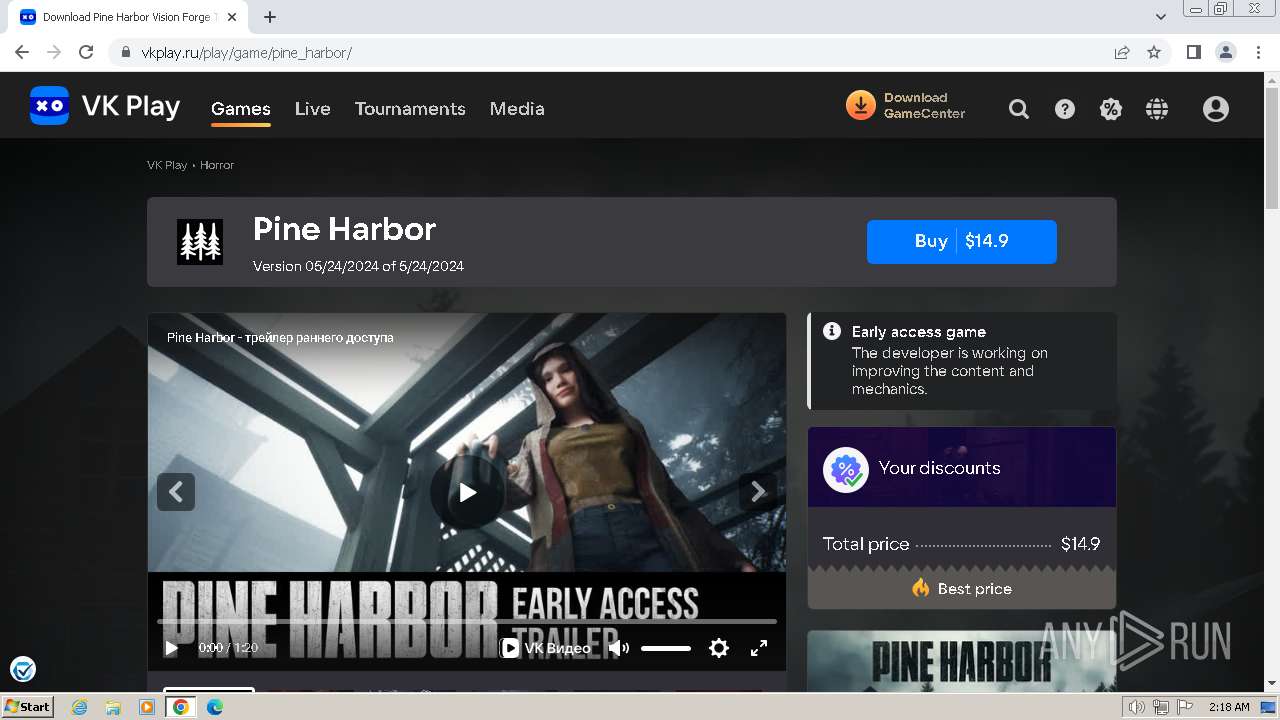Viewport: 1280px width, 720px height.
Task: Open a new browser tab
Action: point(270,17)
